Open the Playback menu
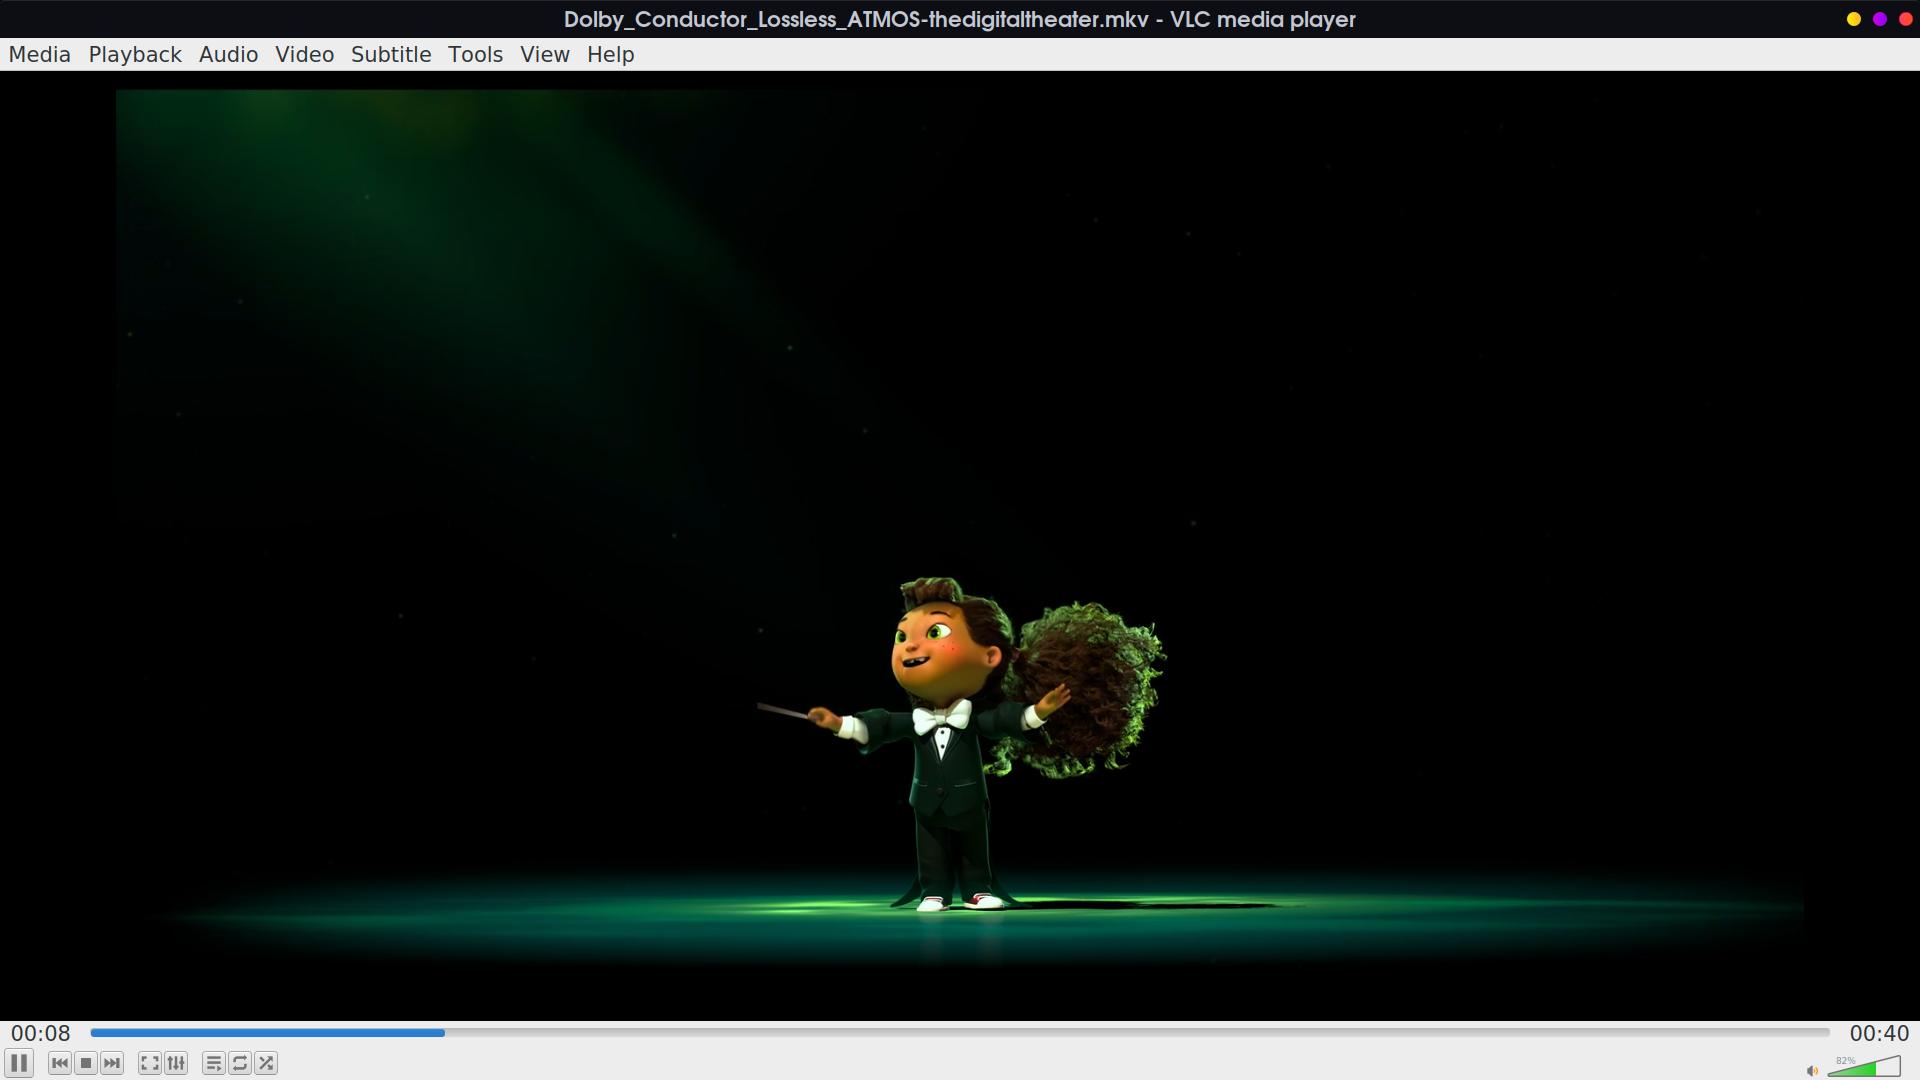The width and height of the screenshot is (1920, 1080). tap(135, 55)
